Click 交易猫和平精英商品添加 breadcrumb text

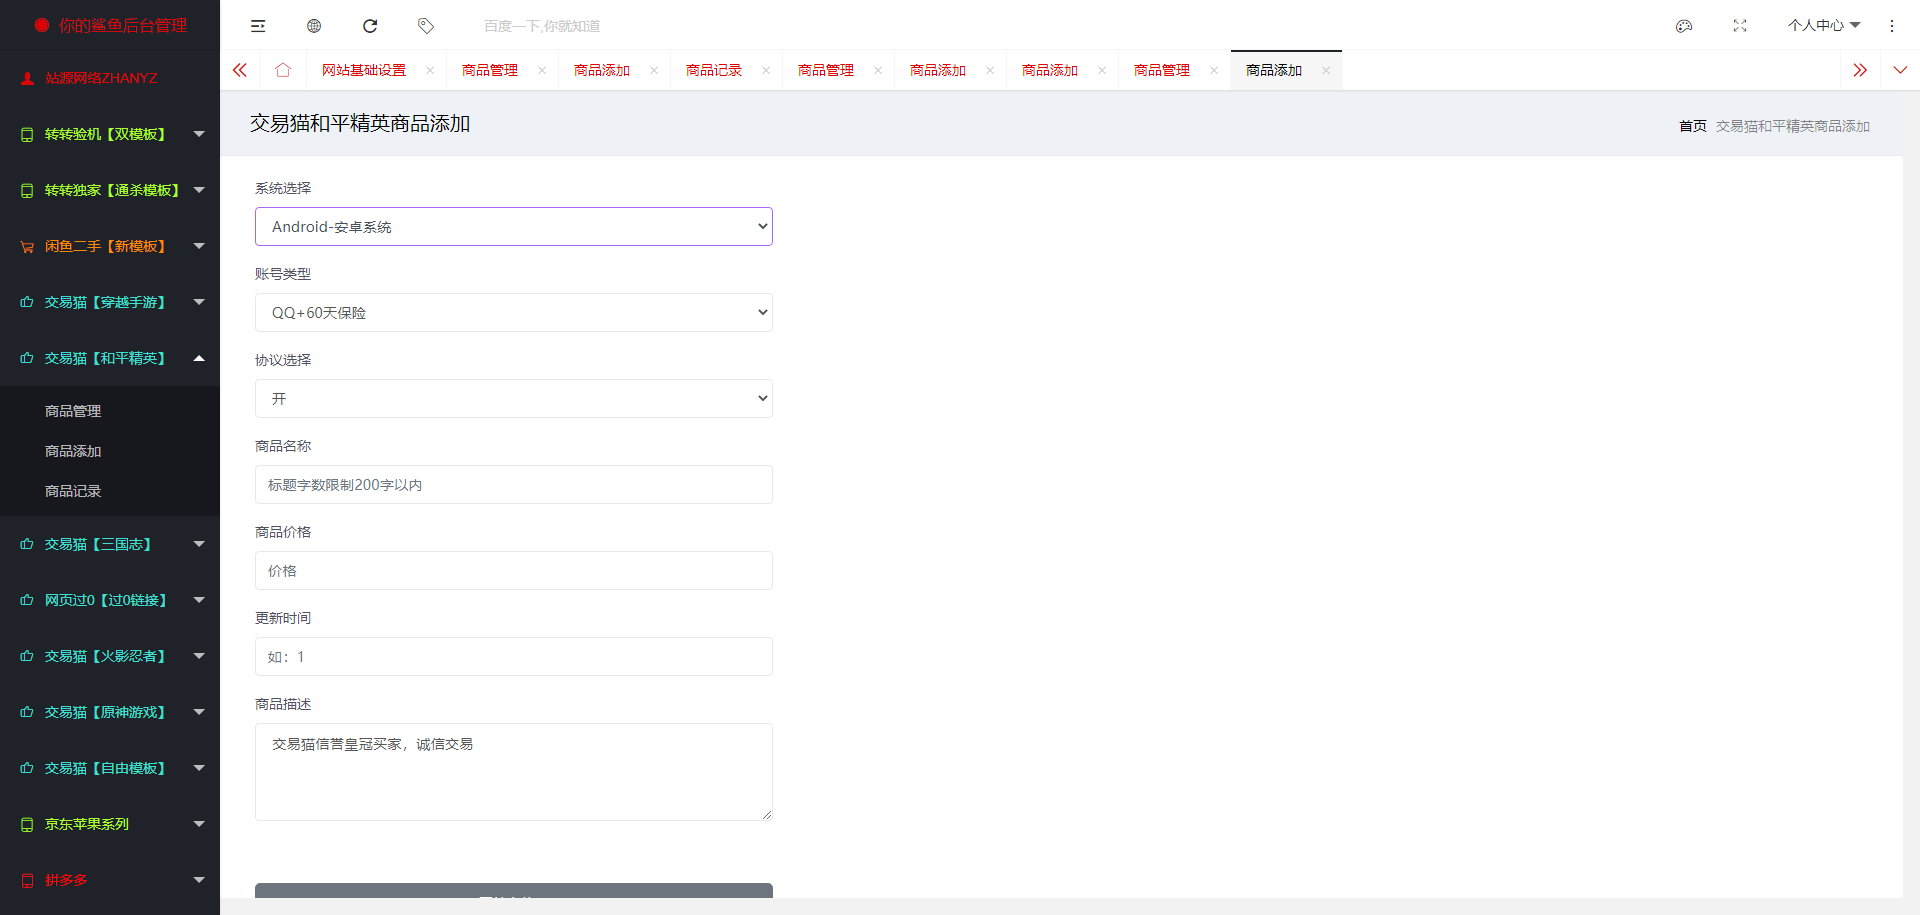pos(1793,126)
